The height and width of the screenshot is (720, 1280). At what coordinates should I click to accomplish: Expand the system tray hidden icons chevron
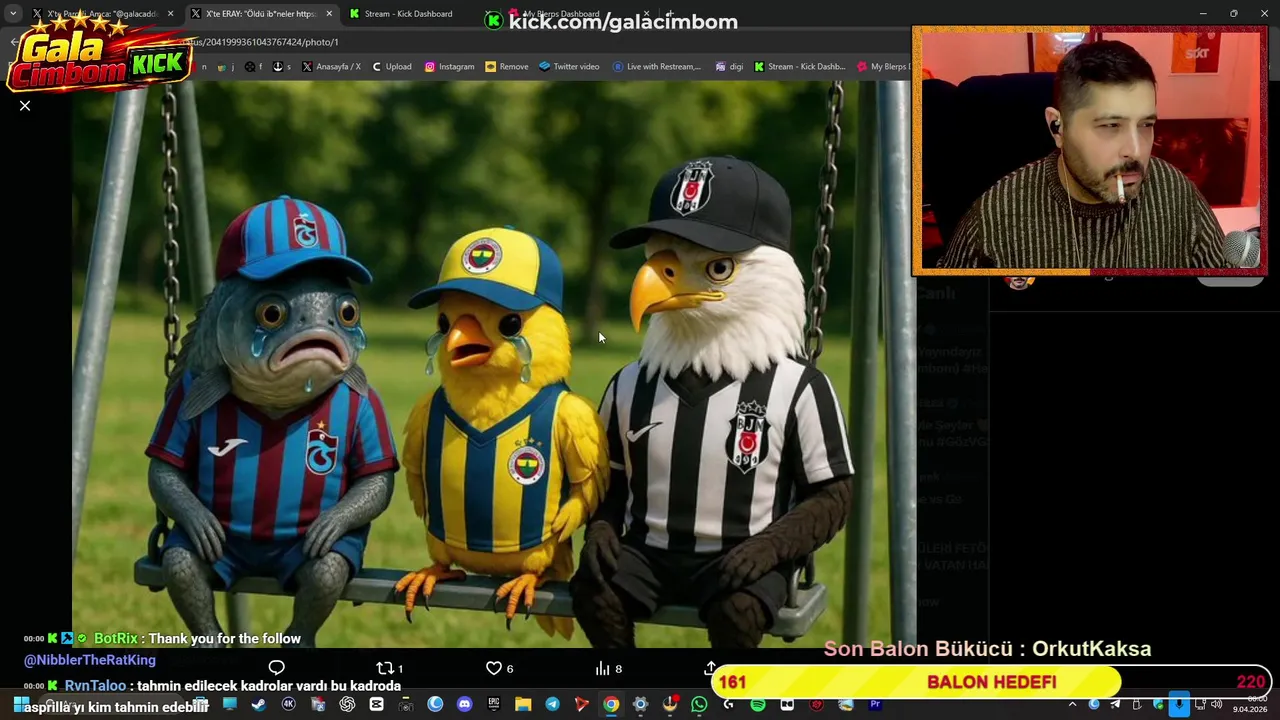[1073, 704]
